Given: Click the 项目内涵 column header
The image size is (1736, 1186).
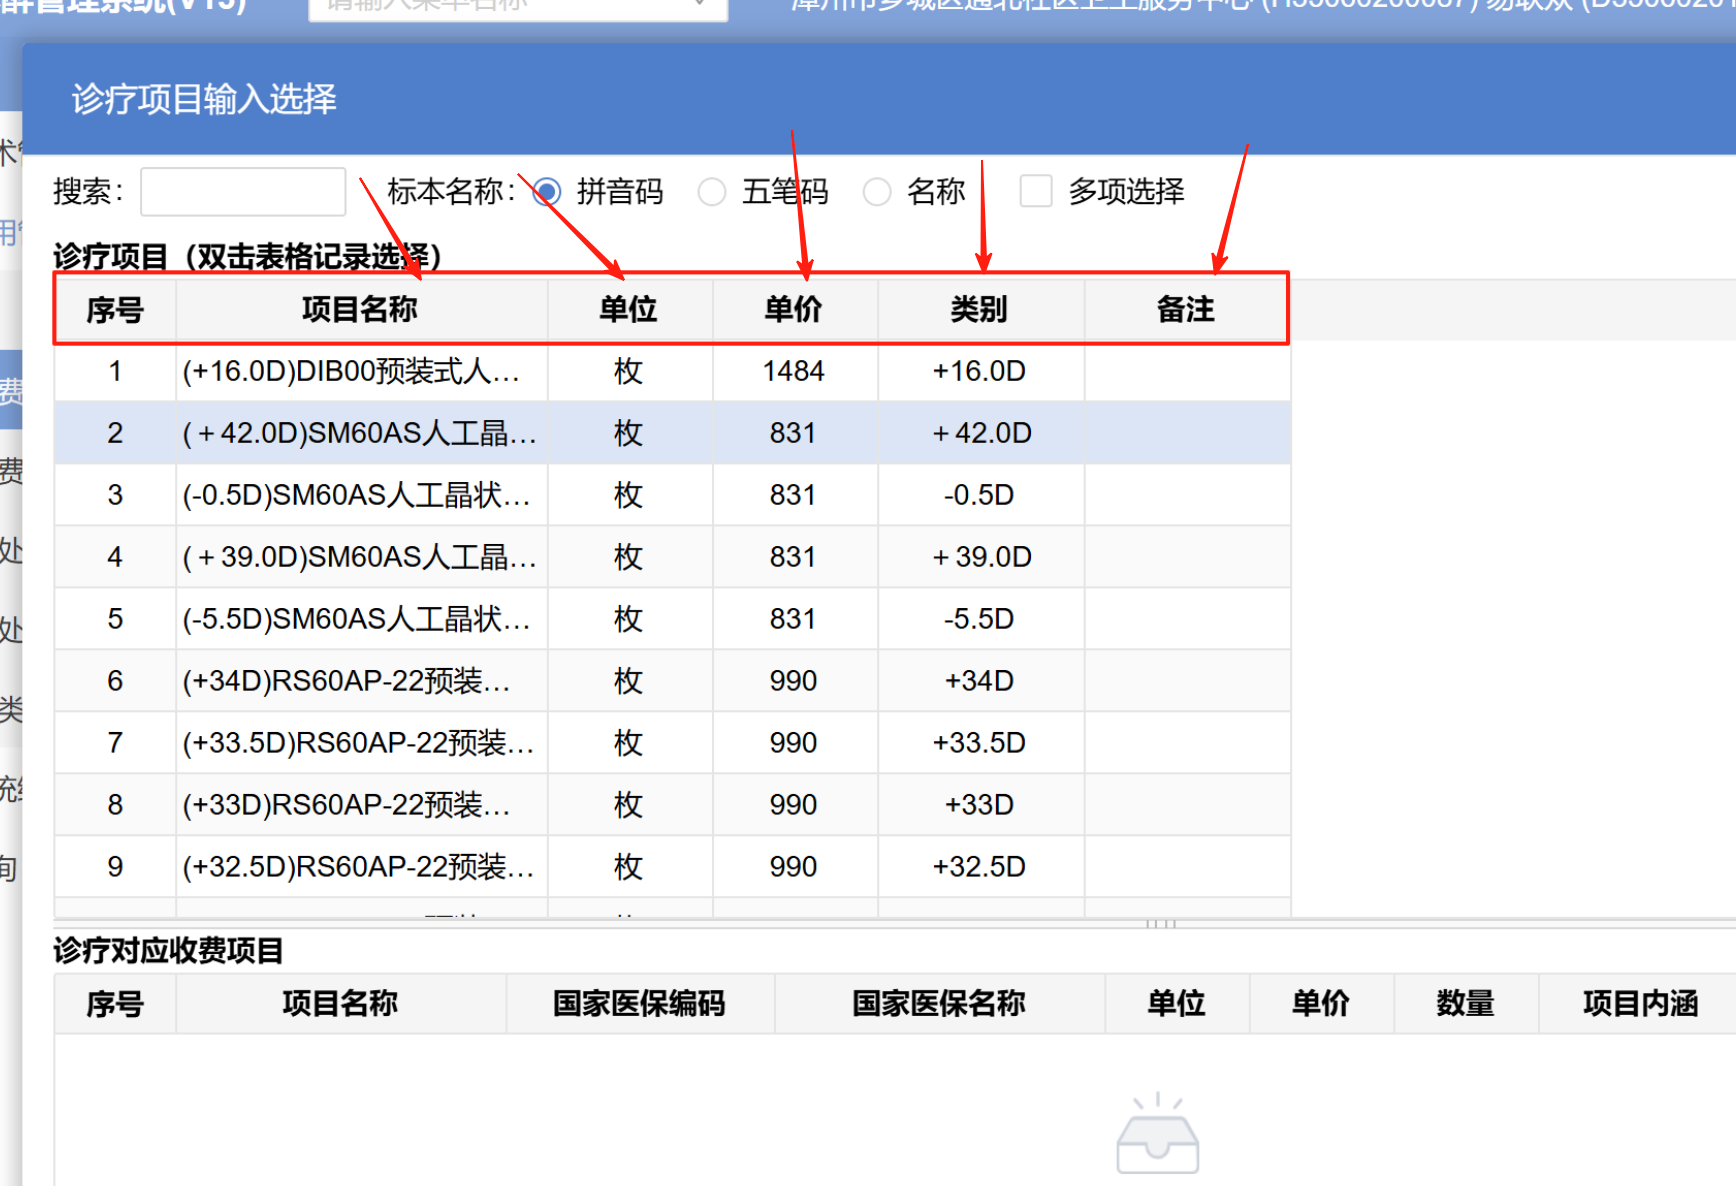Looking at the screenshot, I should (x=1640, y=1003).
